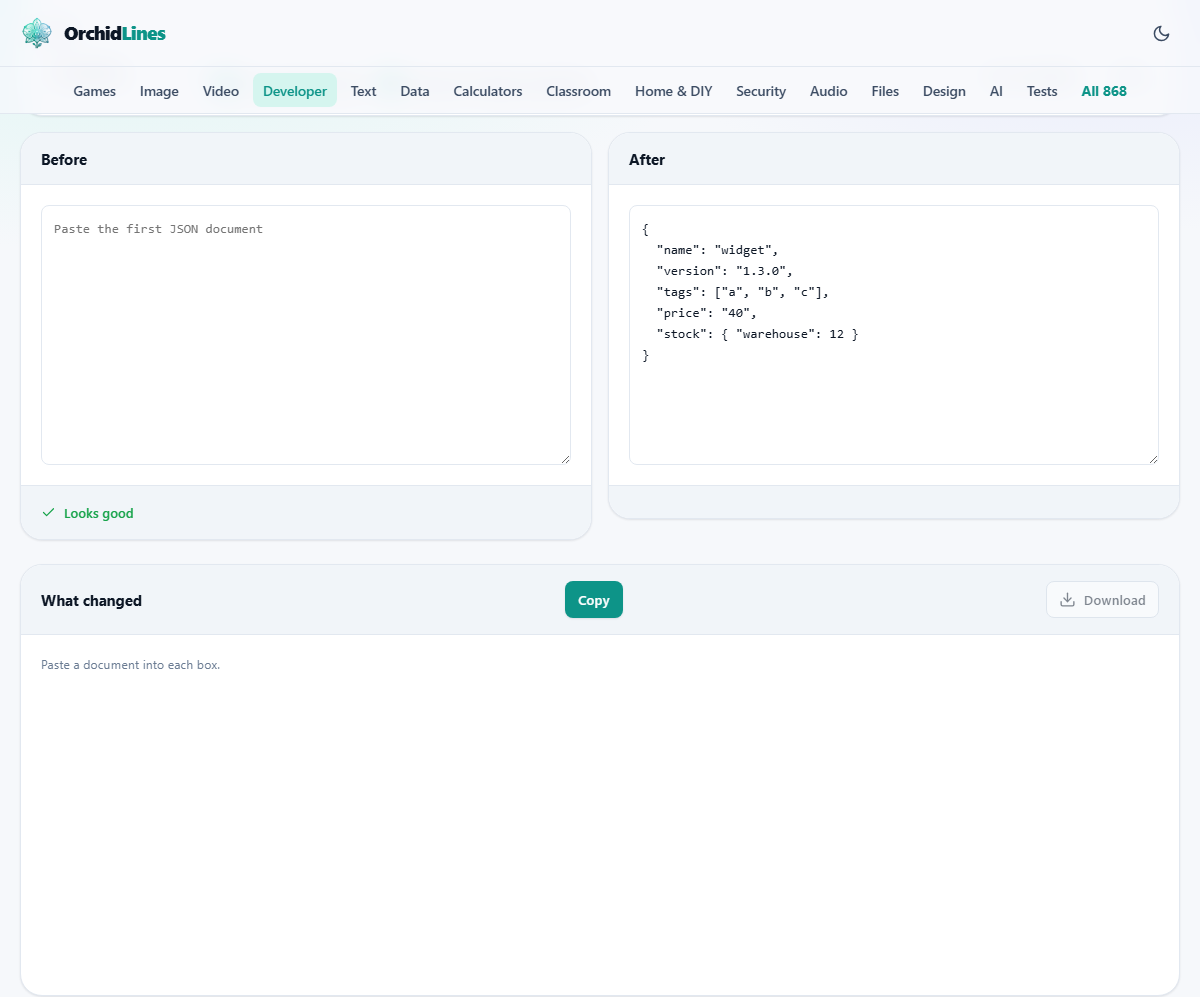Open the Data category
This screenshot has height=997, width=1200.
pyautogui.click(x=415, y=91)
